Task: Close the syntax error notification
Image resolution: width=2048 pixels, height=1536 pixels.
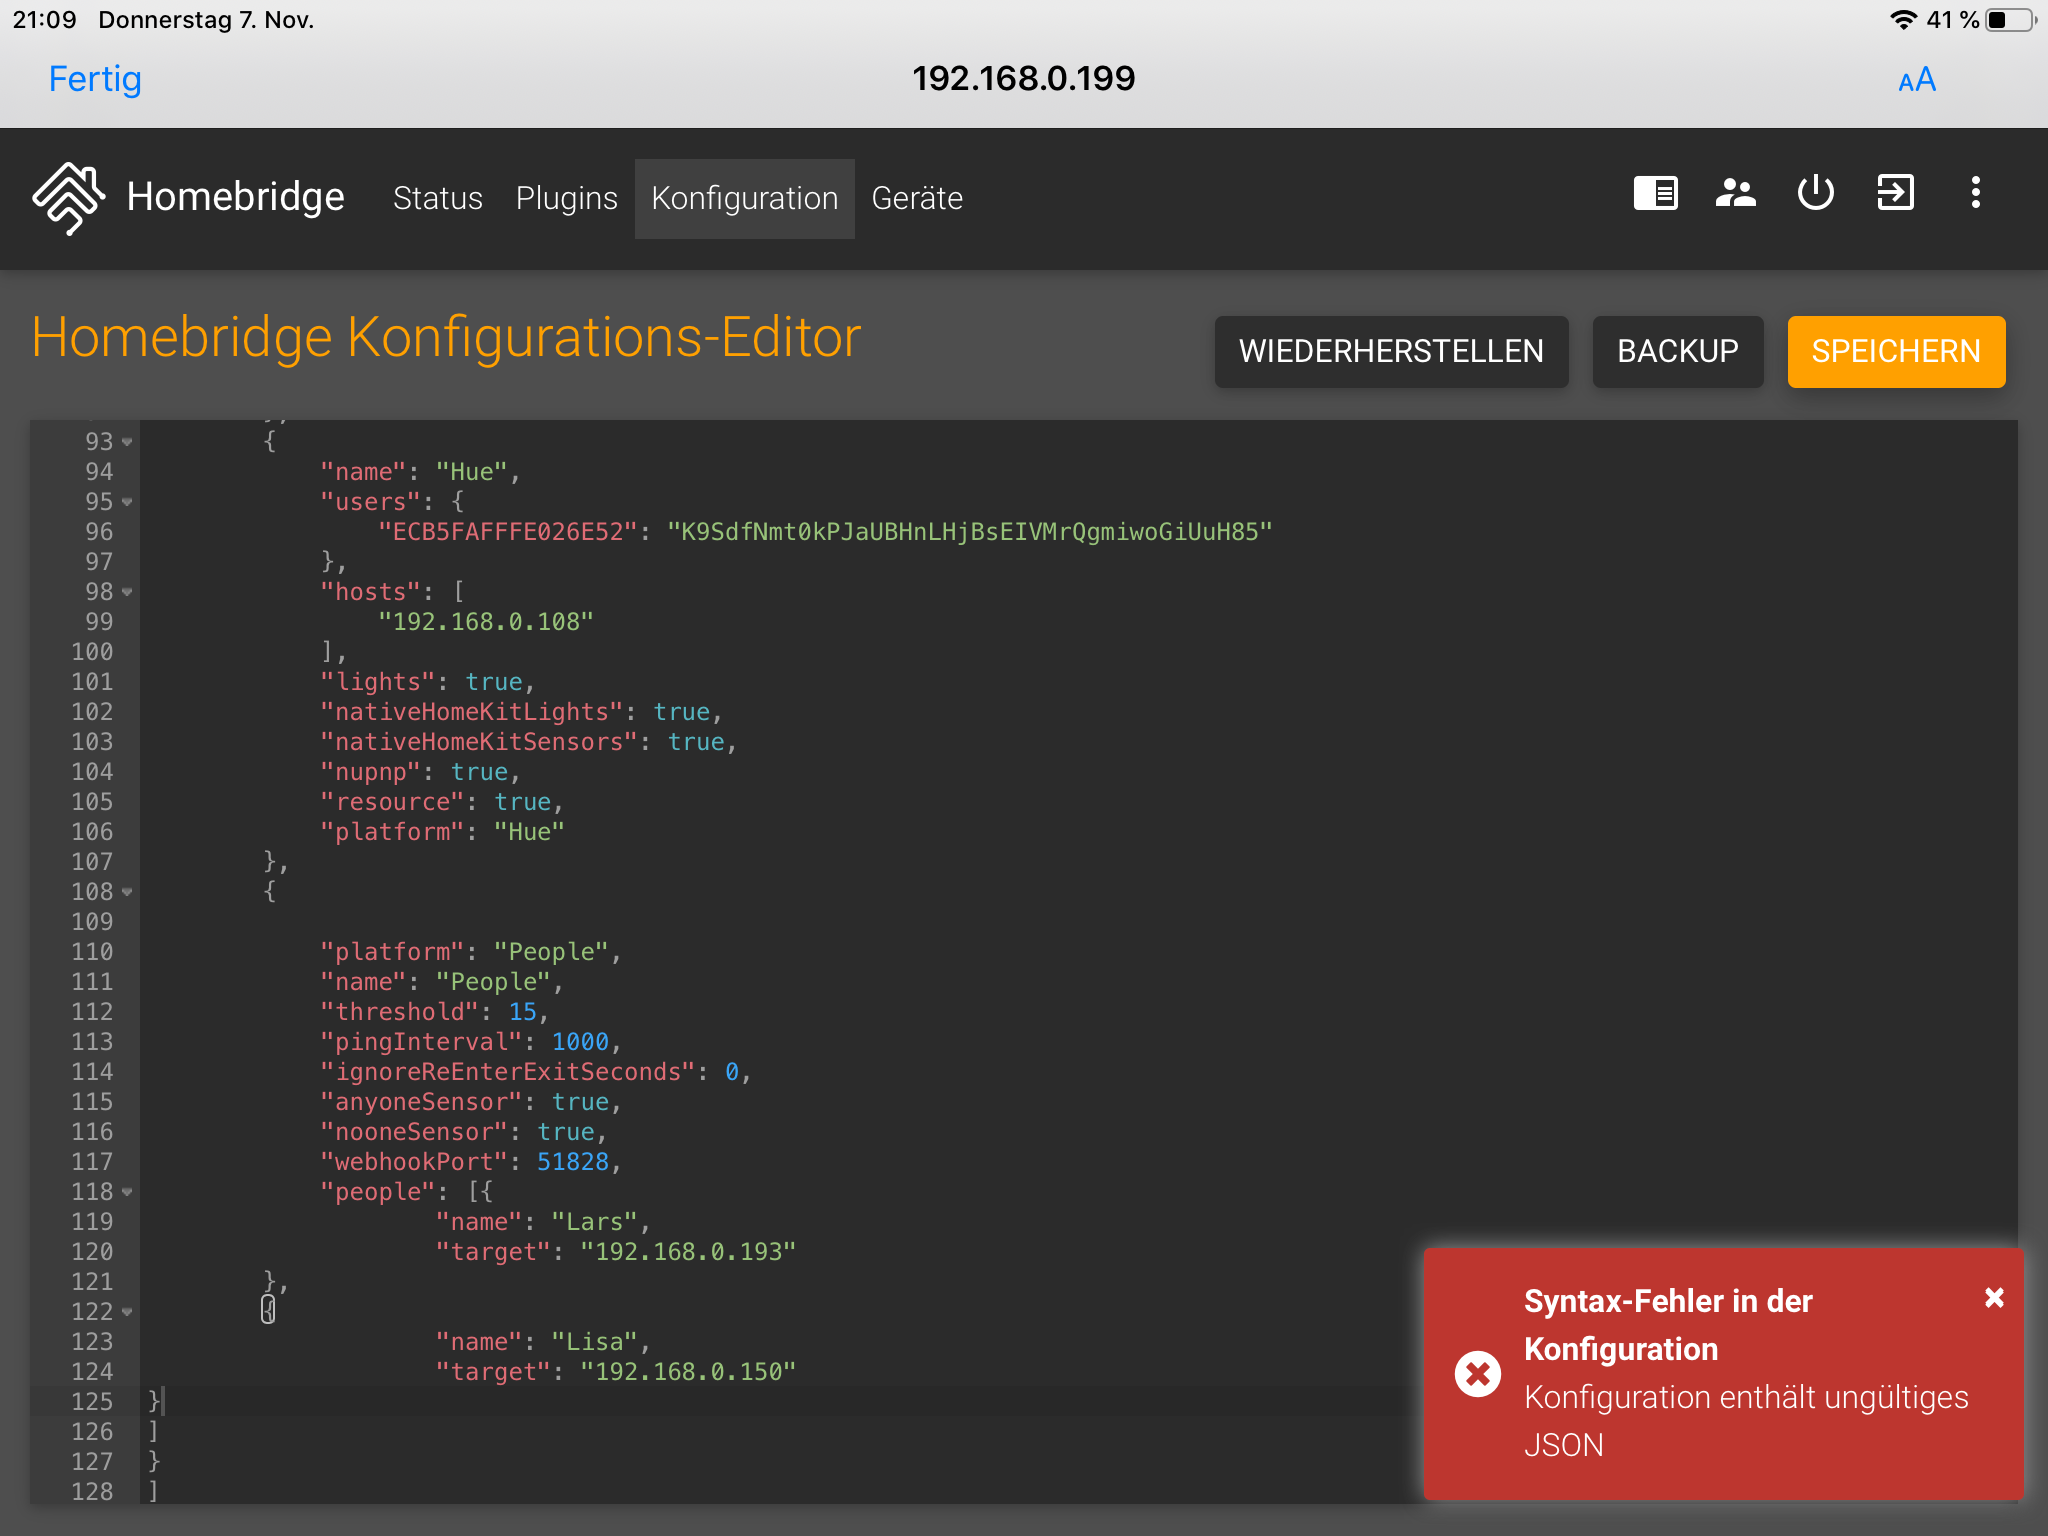Action: pyautogui.click(x=1994, y=1298)
